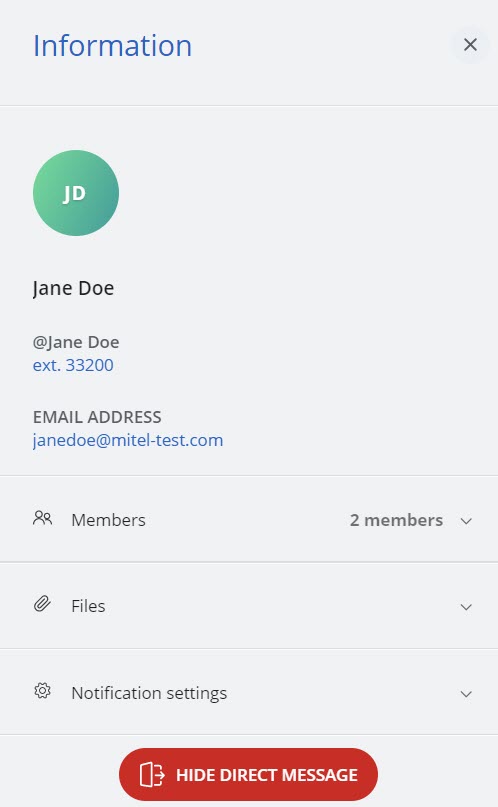Call extension ext. 33200 link

coord(73,365)
